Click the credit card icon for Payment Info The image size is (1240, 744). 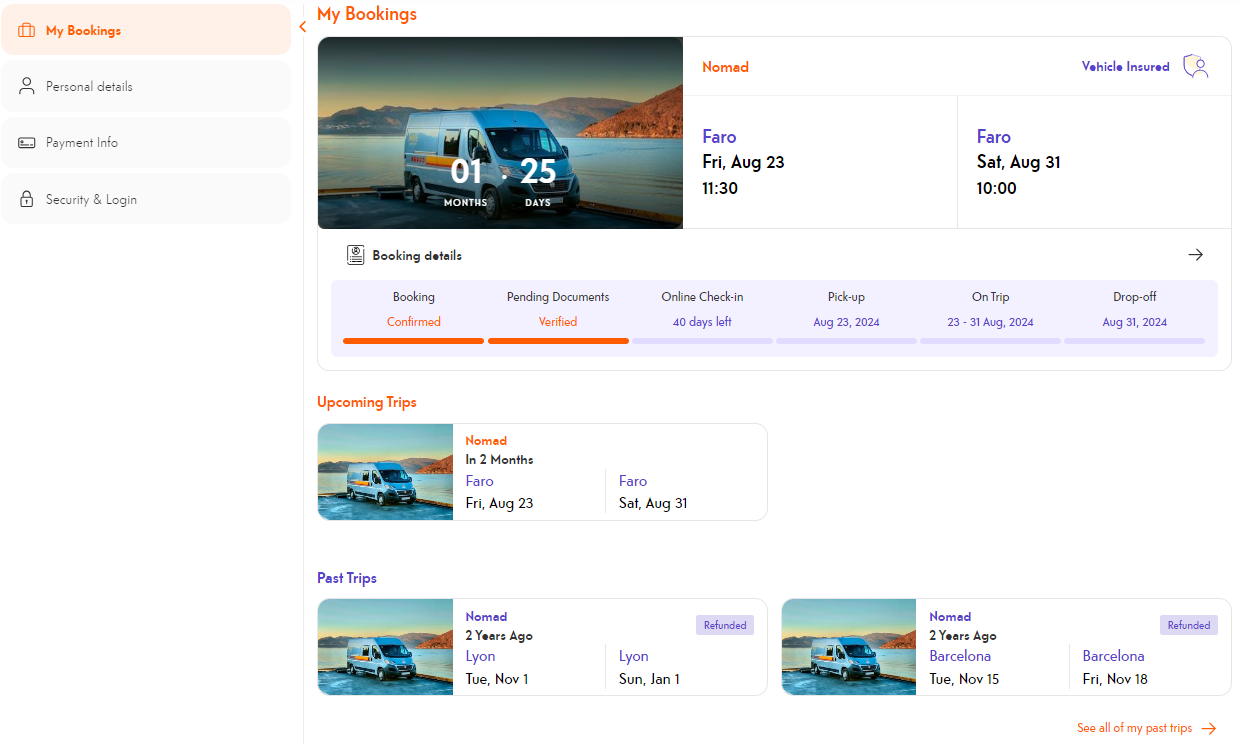pos(27,143)
